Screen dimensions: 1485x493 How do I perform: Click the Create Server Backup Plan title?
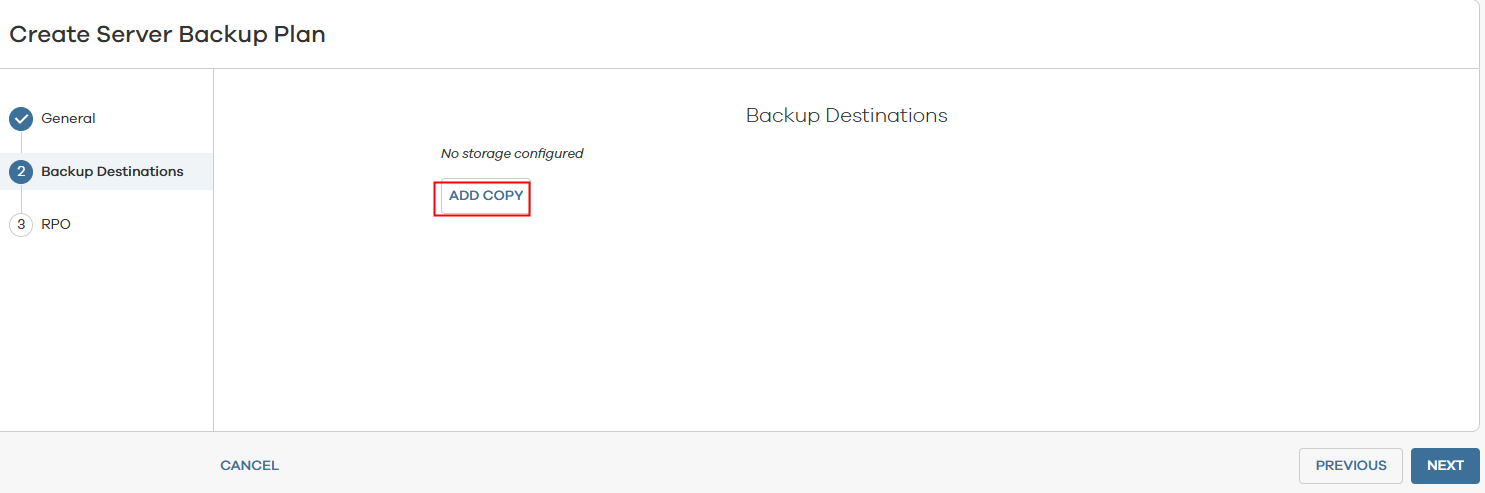167,35
